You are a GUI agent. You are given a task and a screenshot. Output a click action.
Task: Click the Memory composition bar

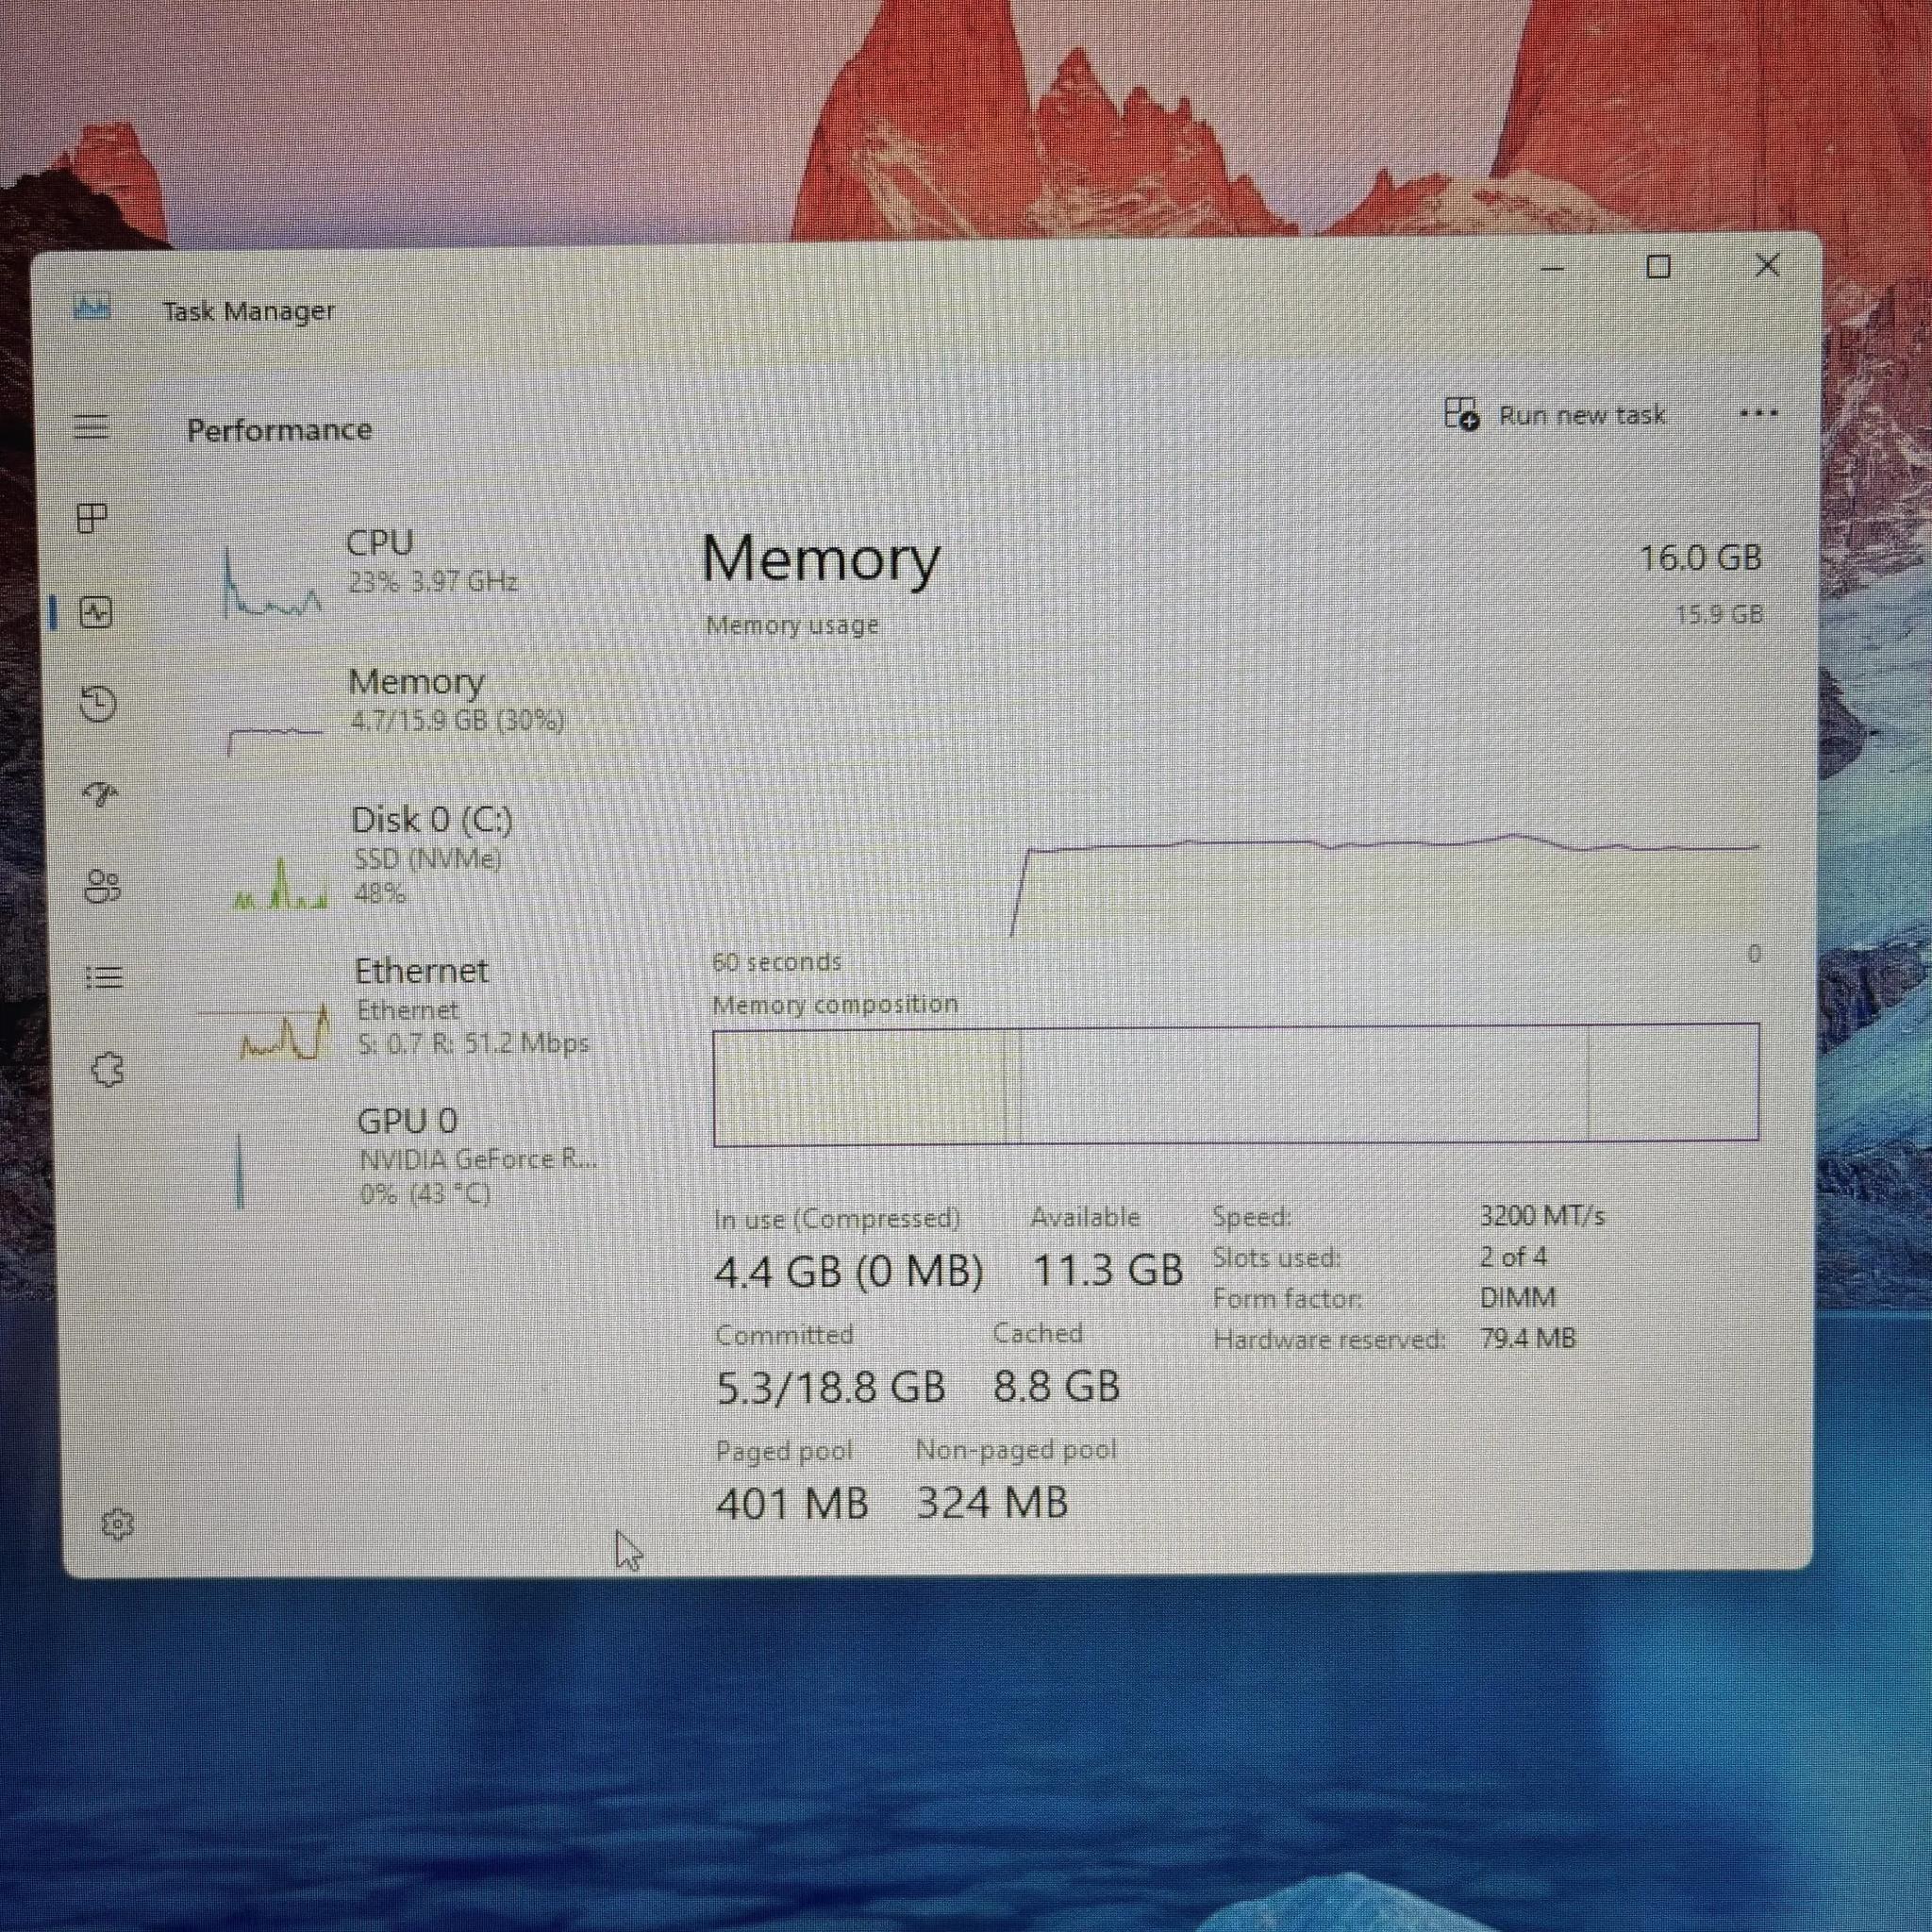(1236, 1083)
